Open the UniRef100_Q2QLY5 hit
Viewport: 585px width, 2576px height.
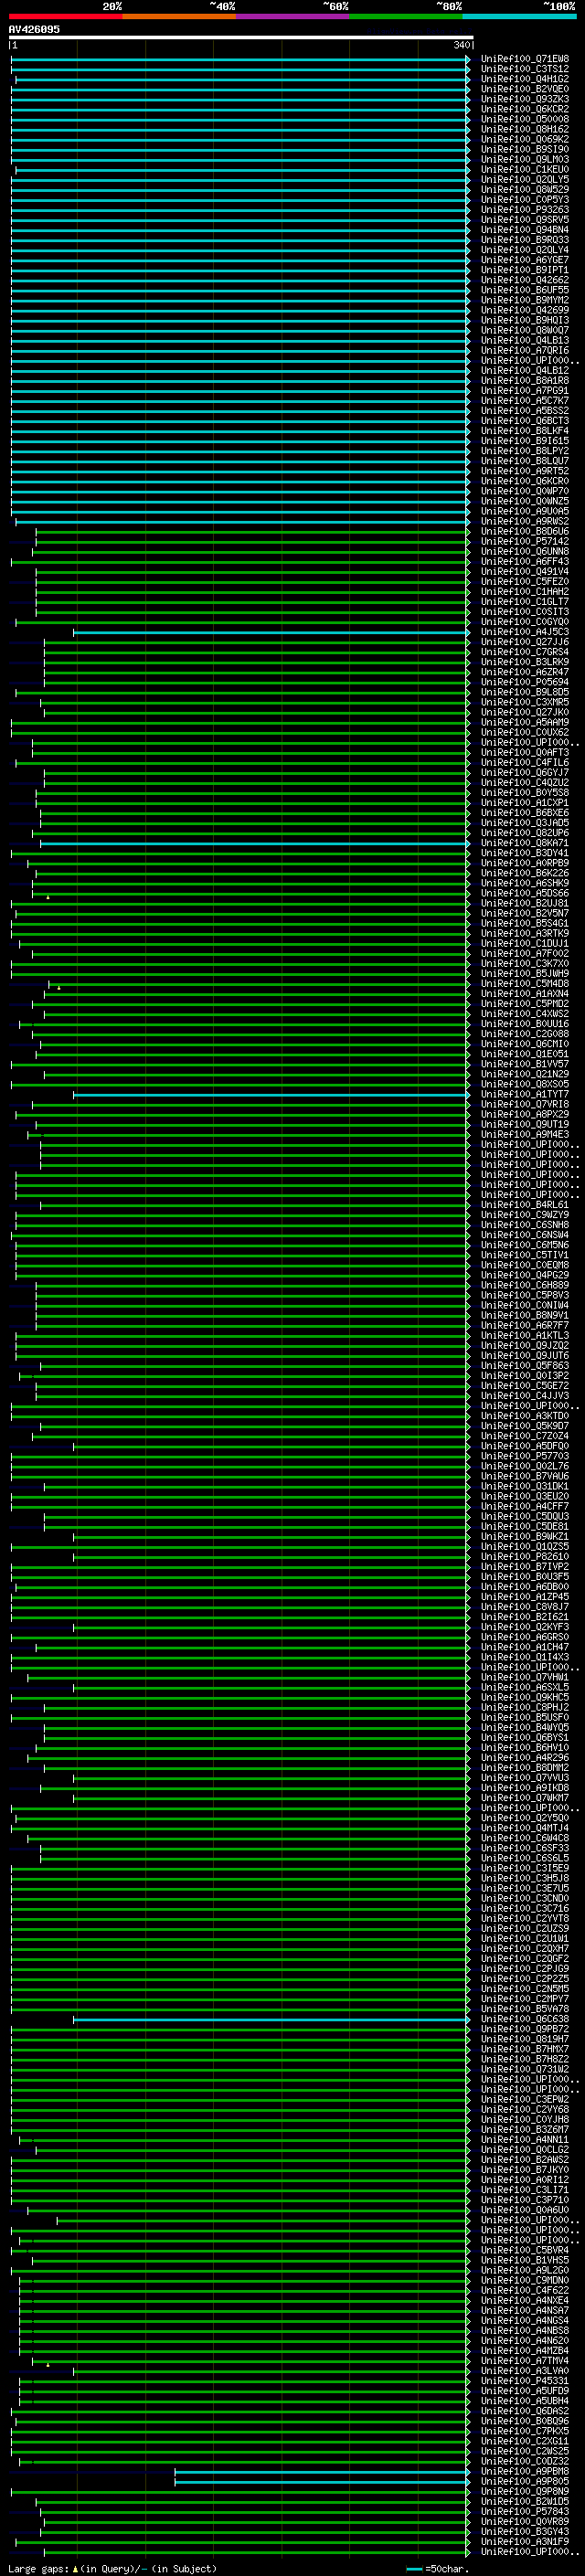525,179
